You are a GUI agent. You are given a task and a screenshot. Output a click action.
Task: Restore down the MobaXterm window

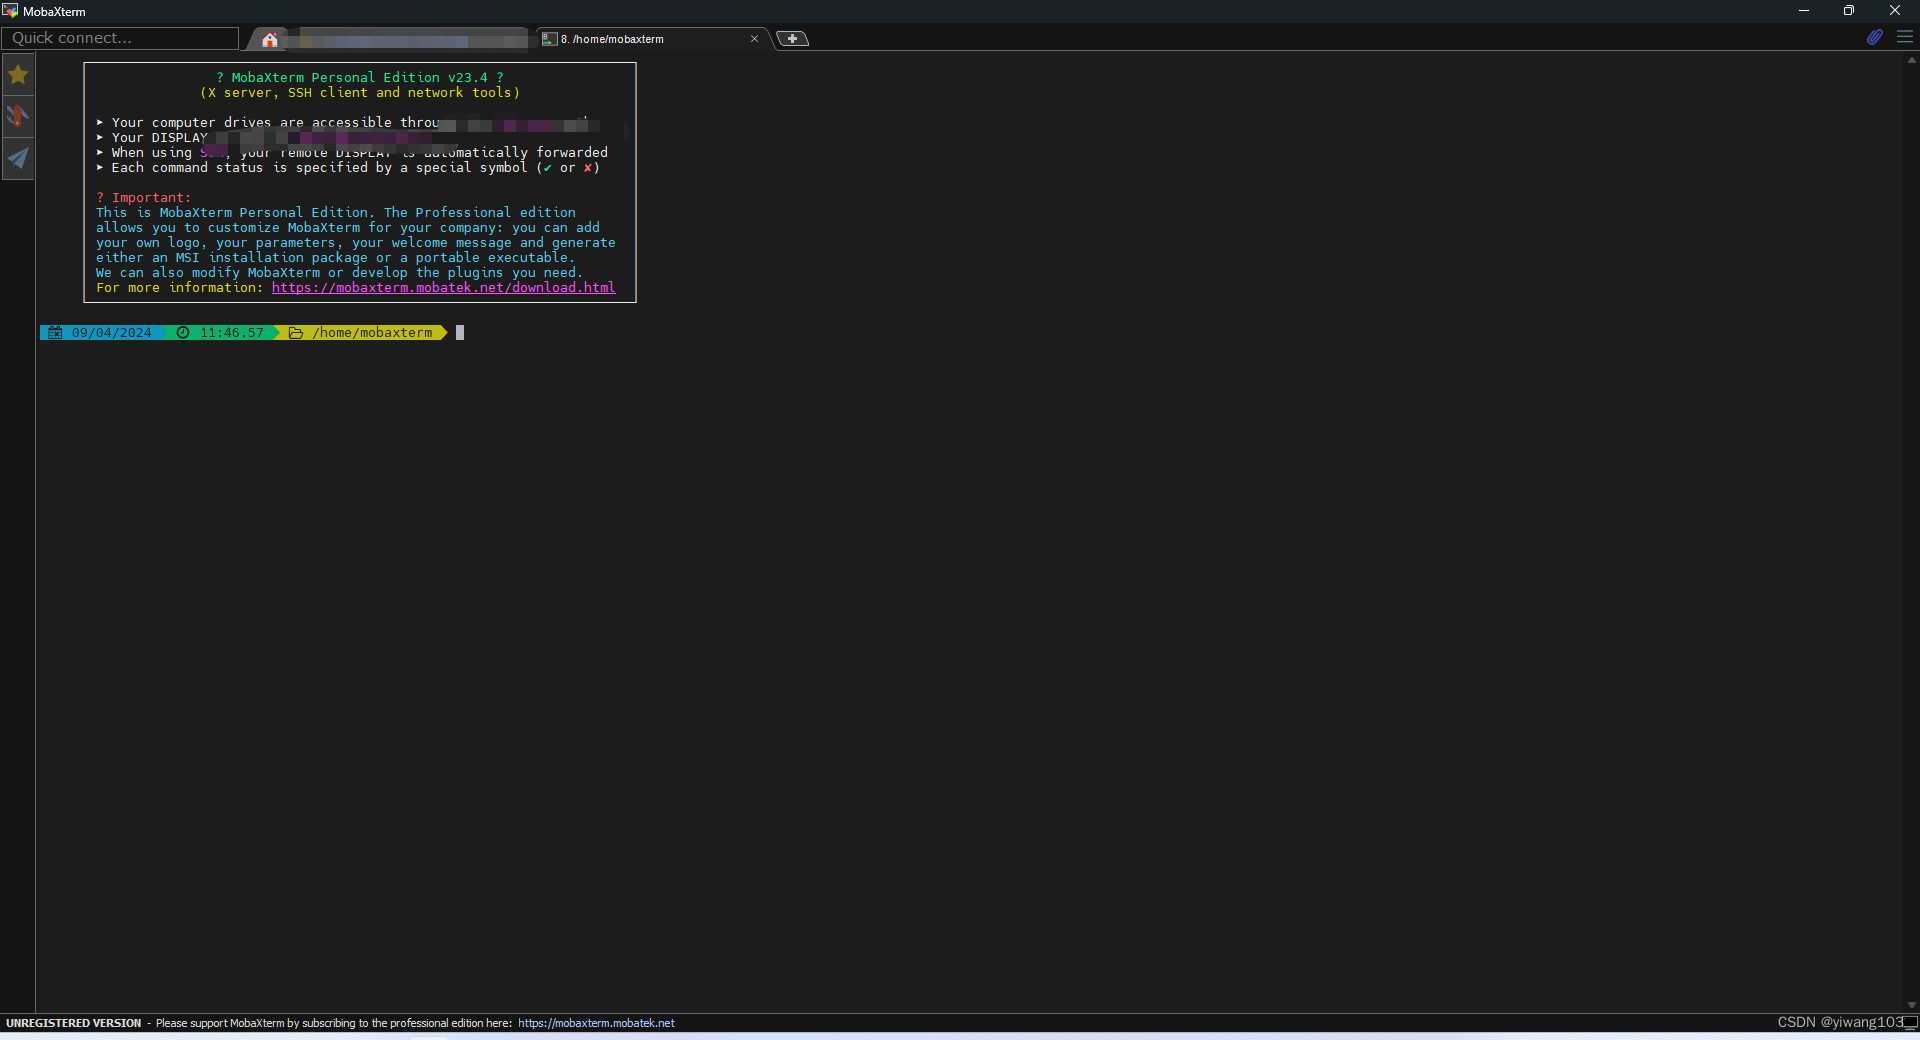[x=1849, y=11]
